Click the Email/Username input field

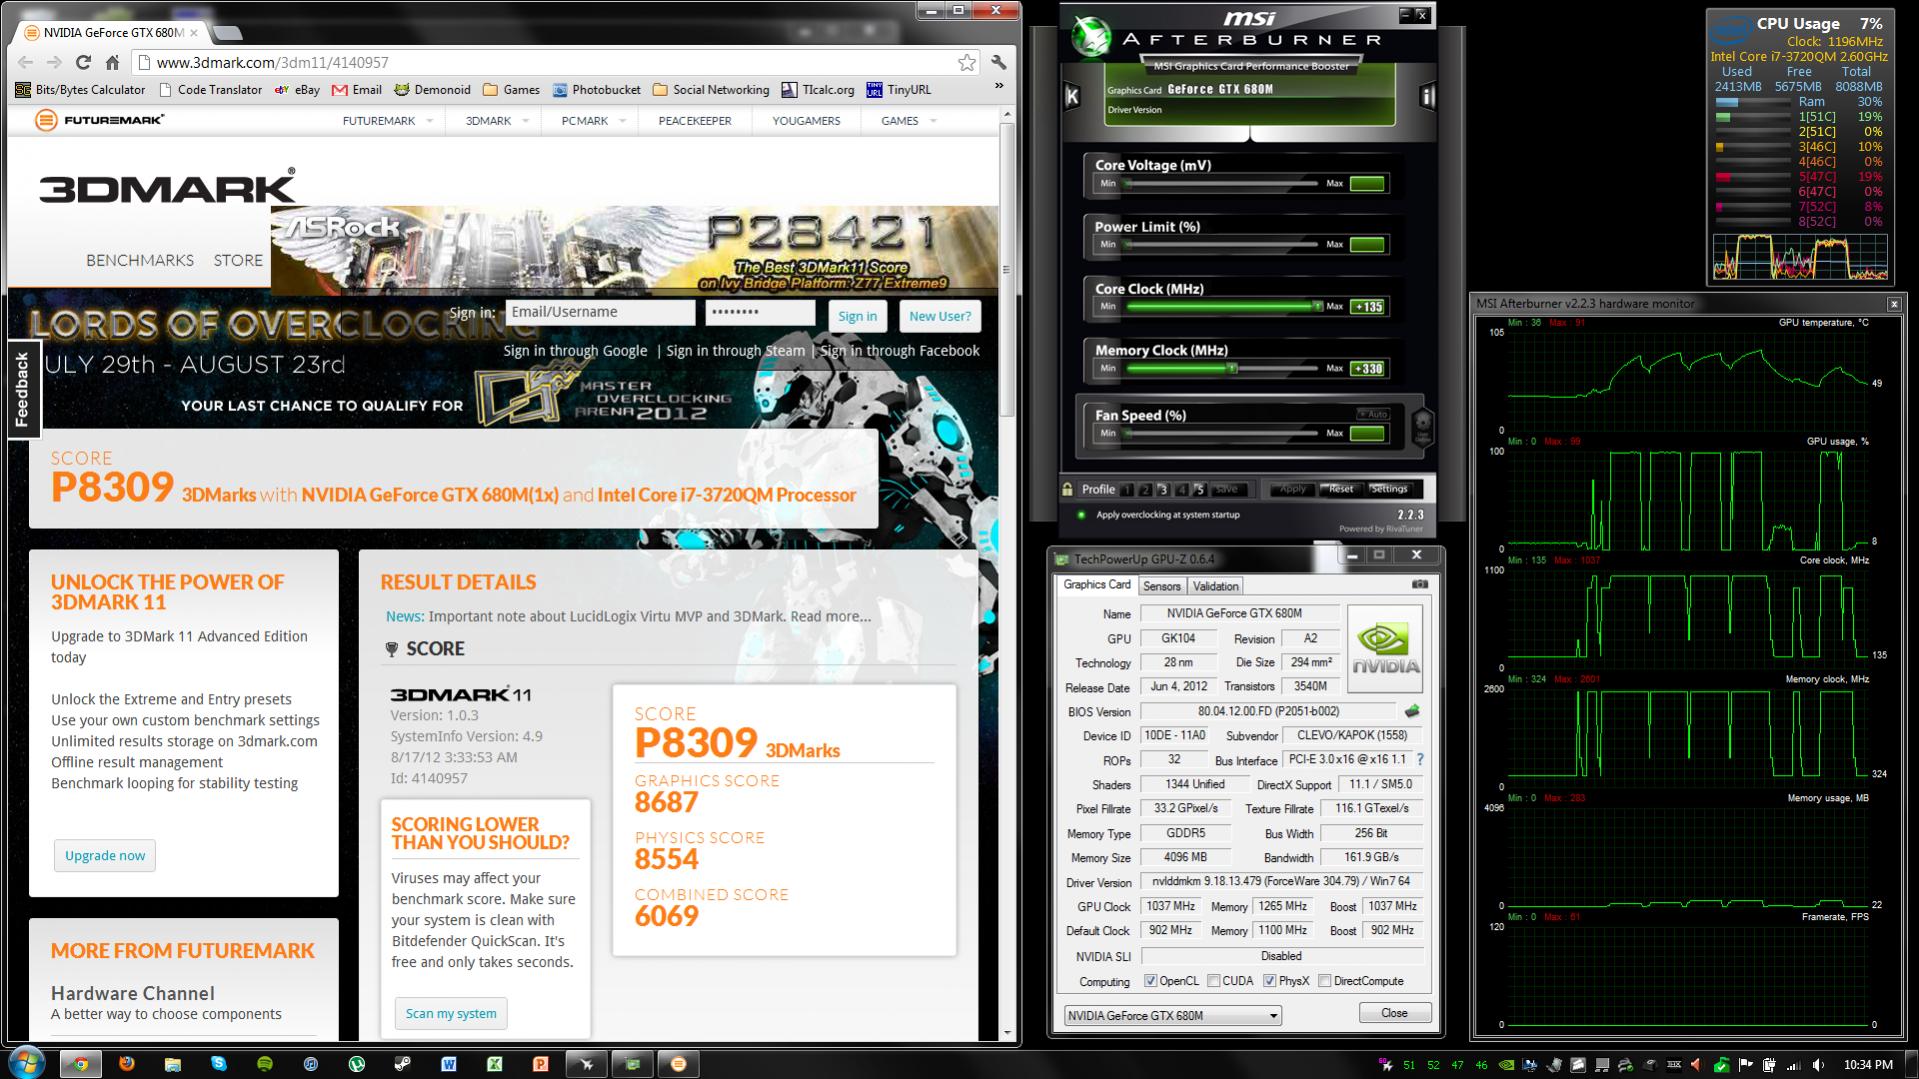click(600, 312)
